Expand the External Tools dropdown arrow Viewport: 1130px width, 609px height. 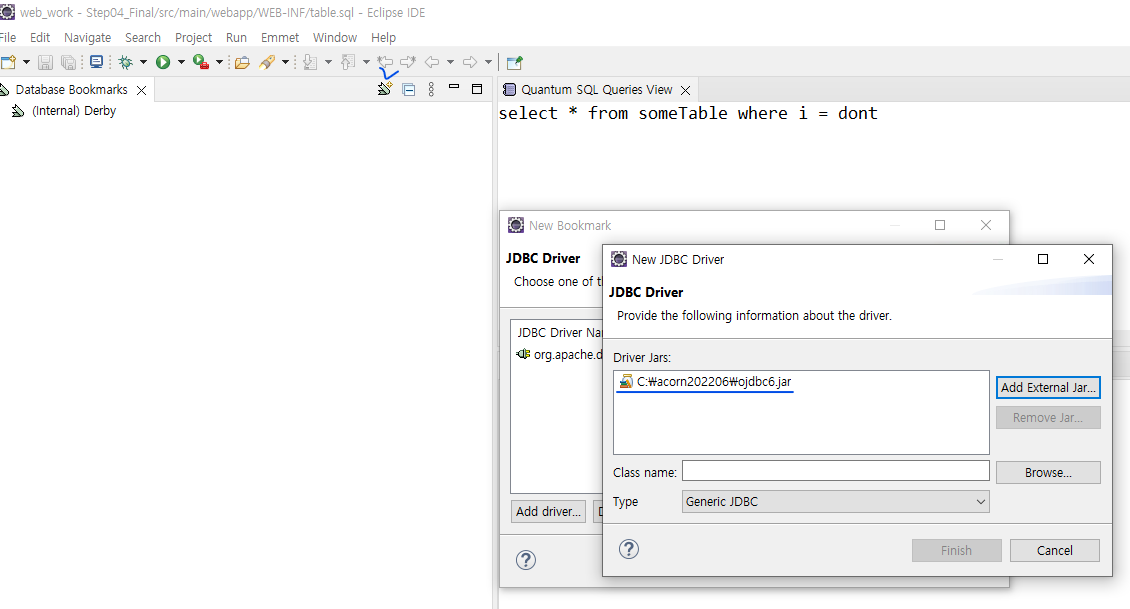pos(219,63)
